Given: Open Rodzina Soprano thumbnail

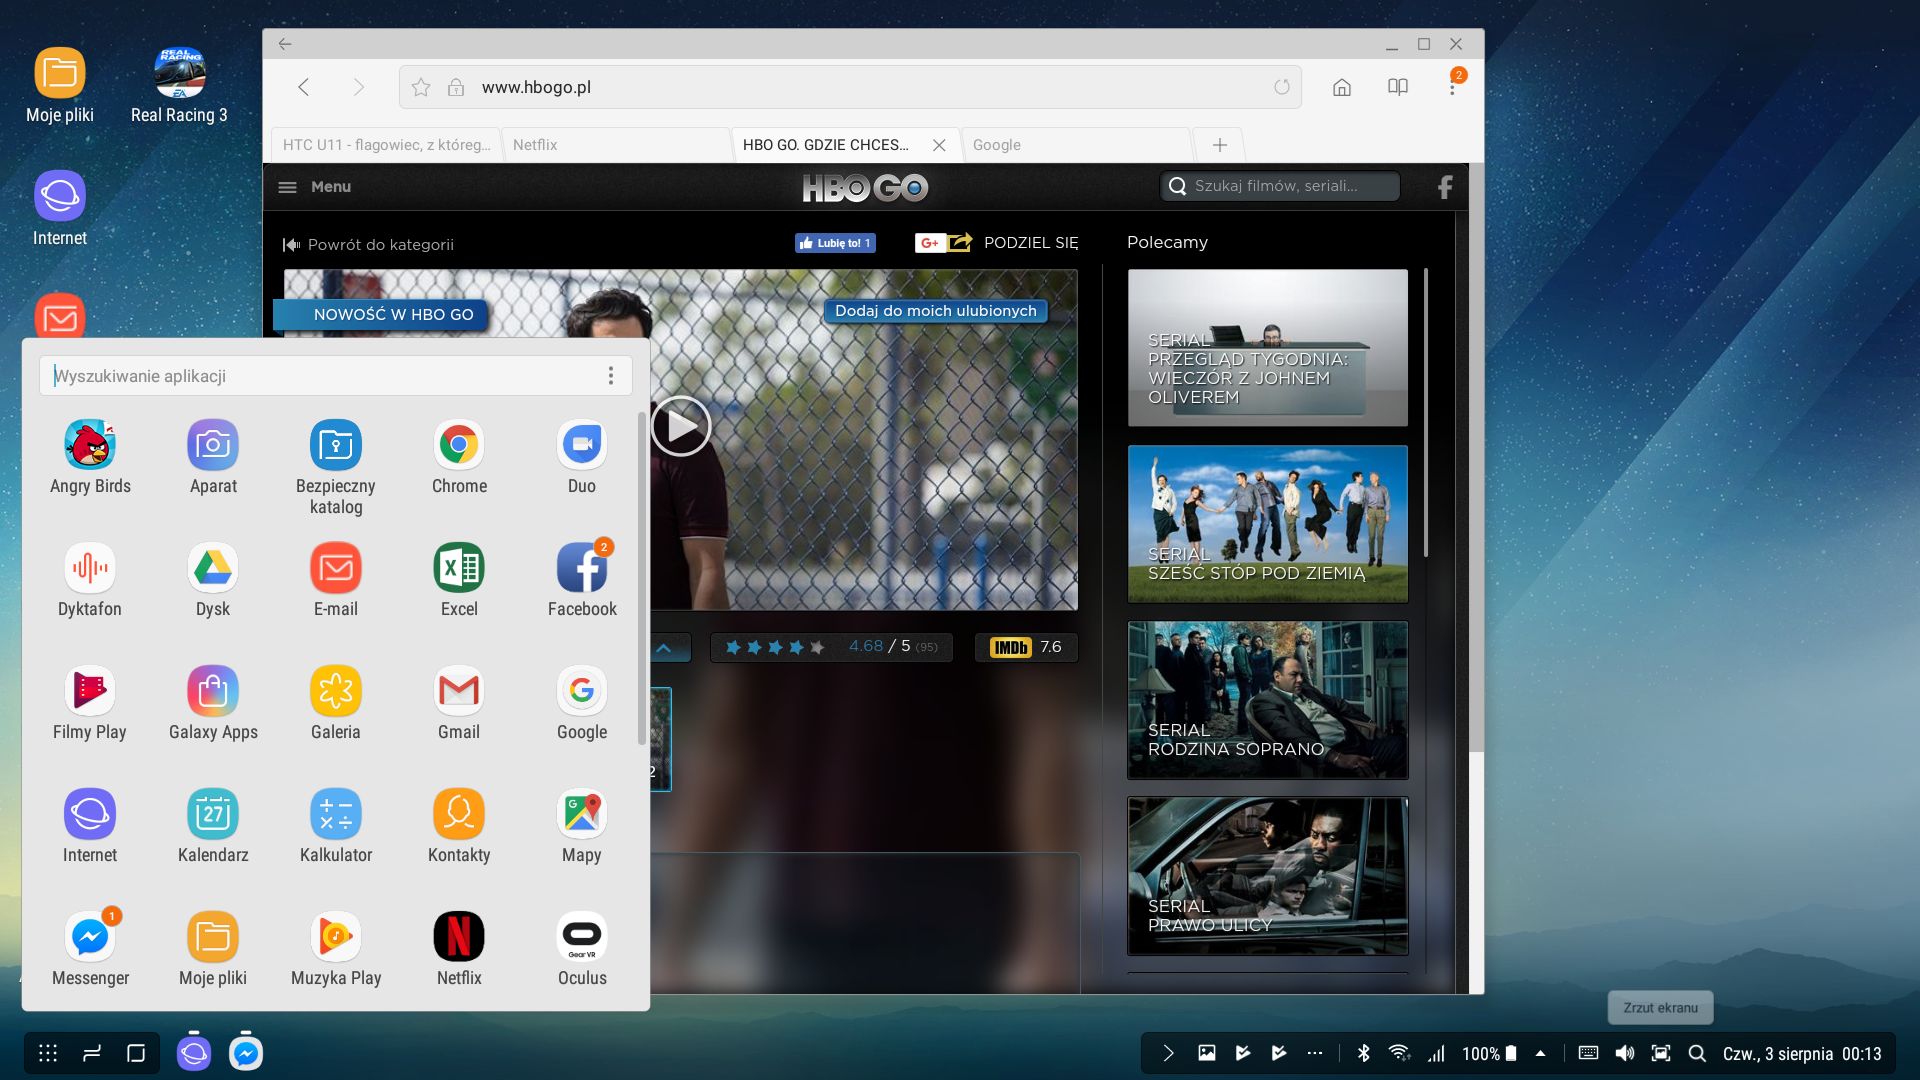Looking at the screenshot, I should click(x=1268, y=700).
